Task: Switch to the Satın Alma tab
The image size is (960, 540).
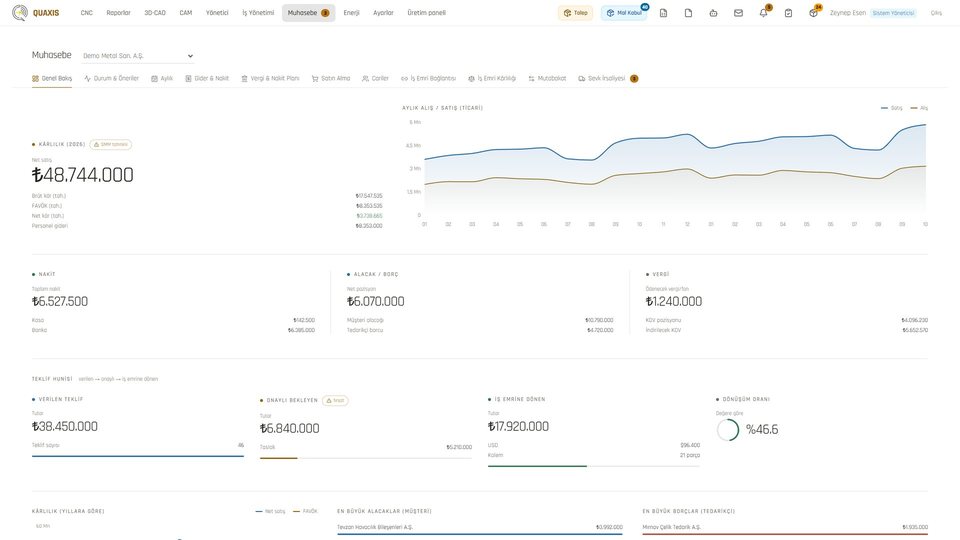Action: coord(331,78)
